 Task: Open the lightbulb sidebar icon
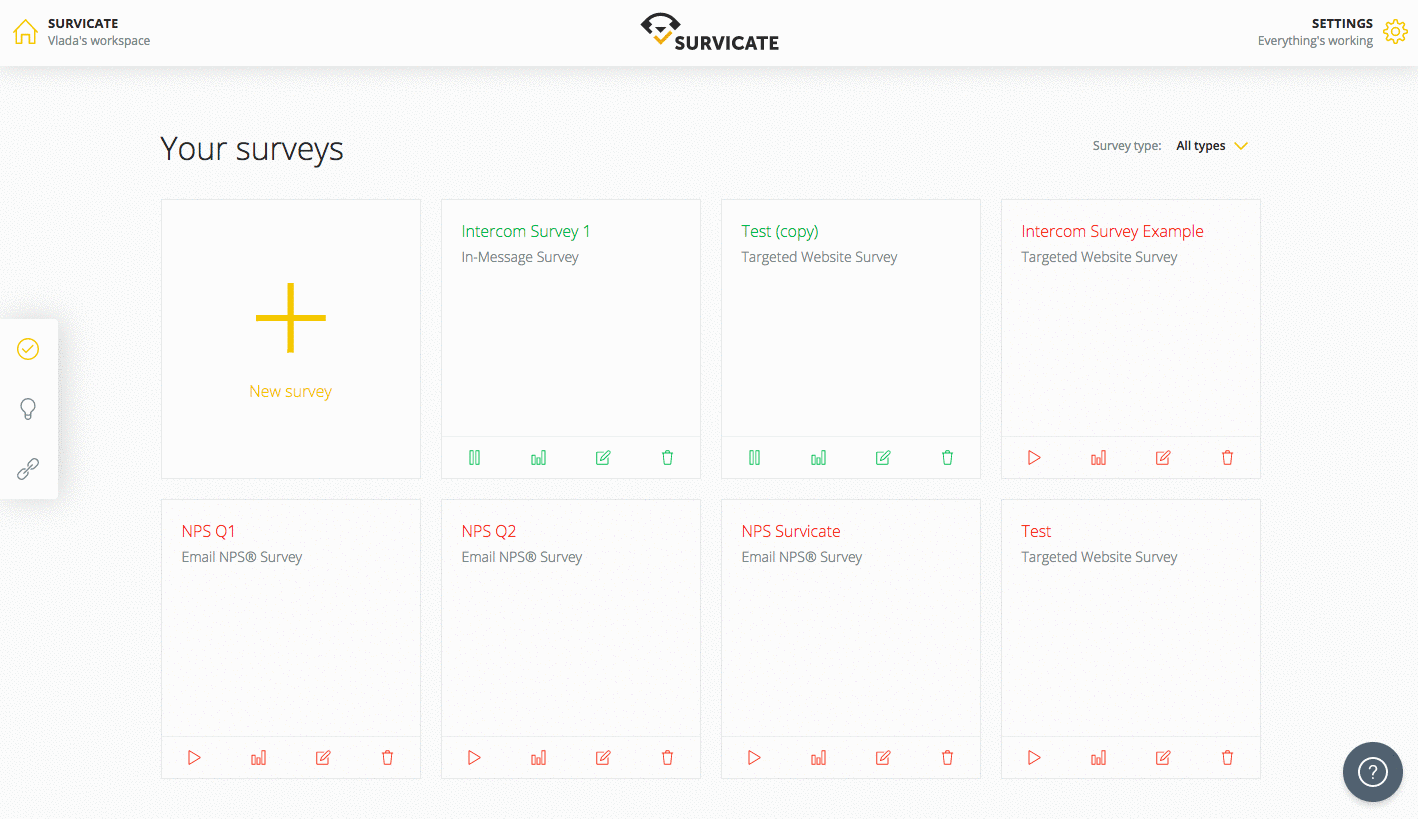(x=28, y=409)
